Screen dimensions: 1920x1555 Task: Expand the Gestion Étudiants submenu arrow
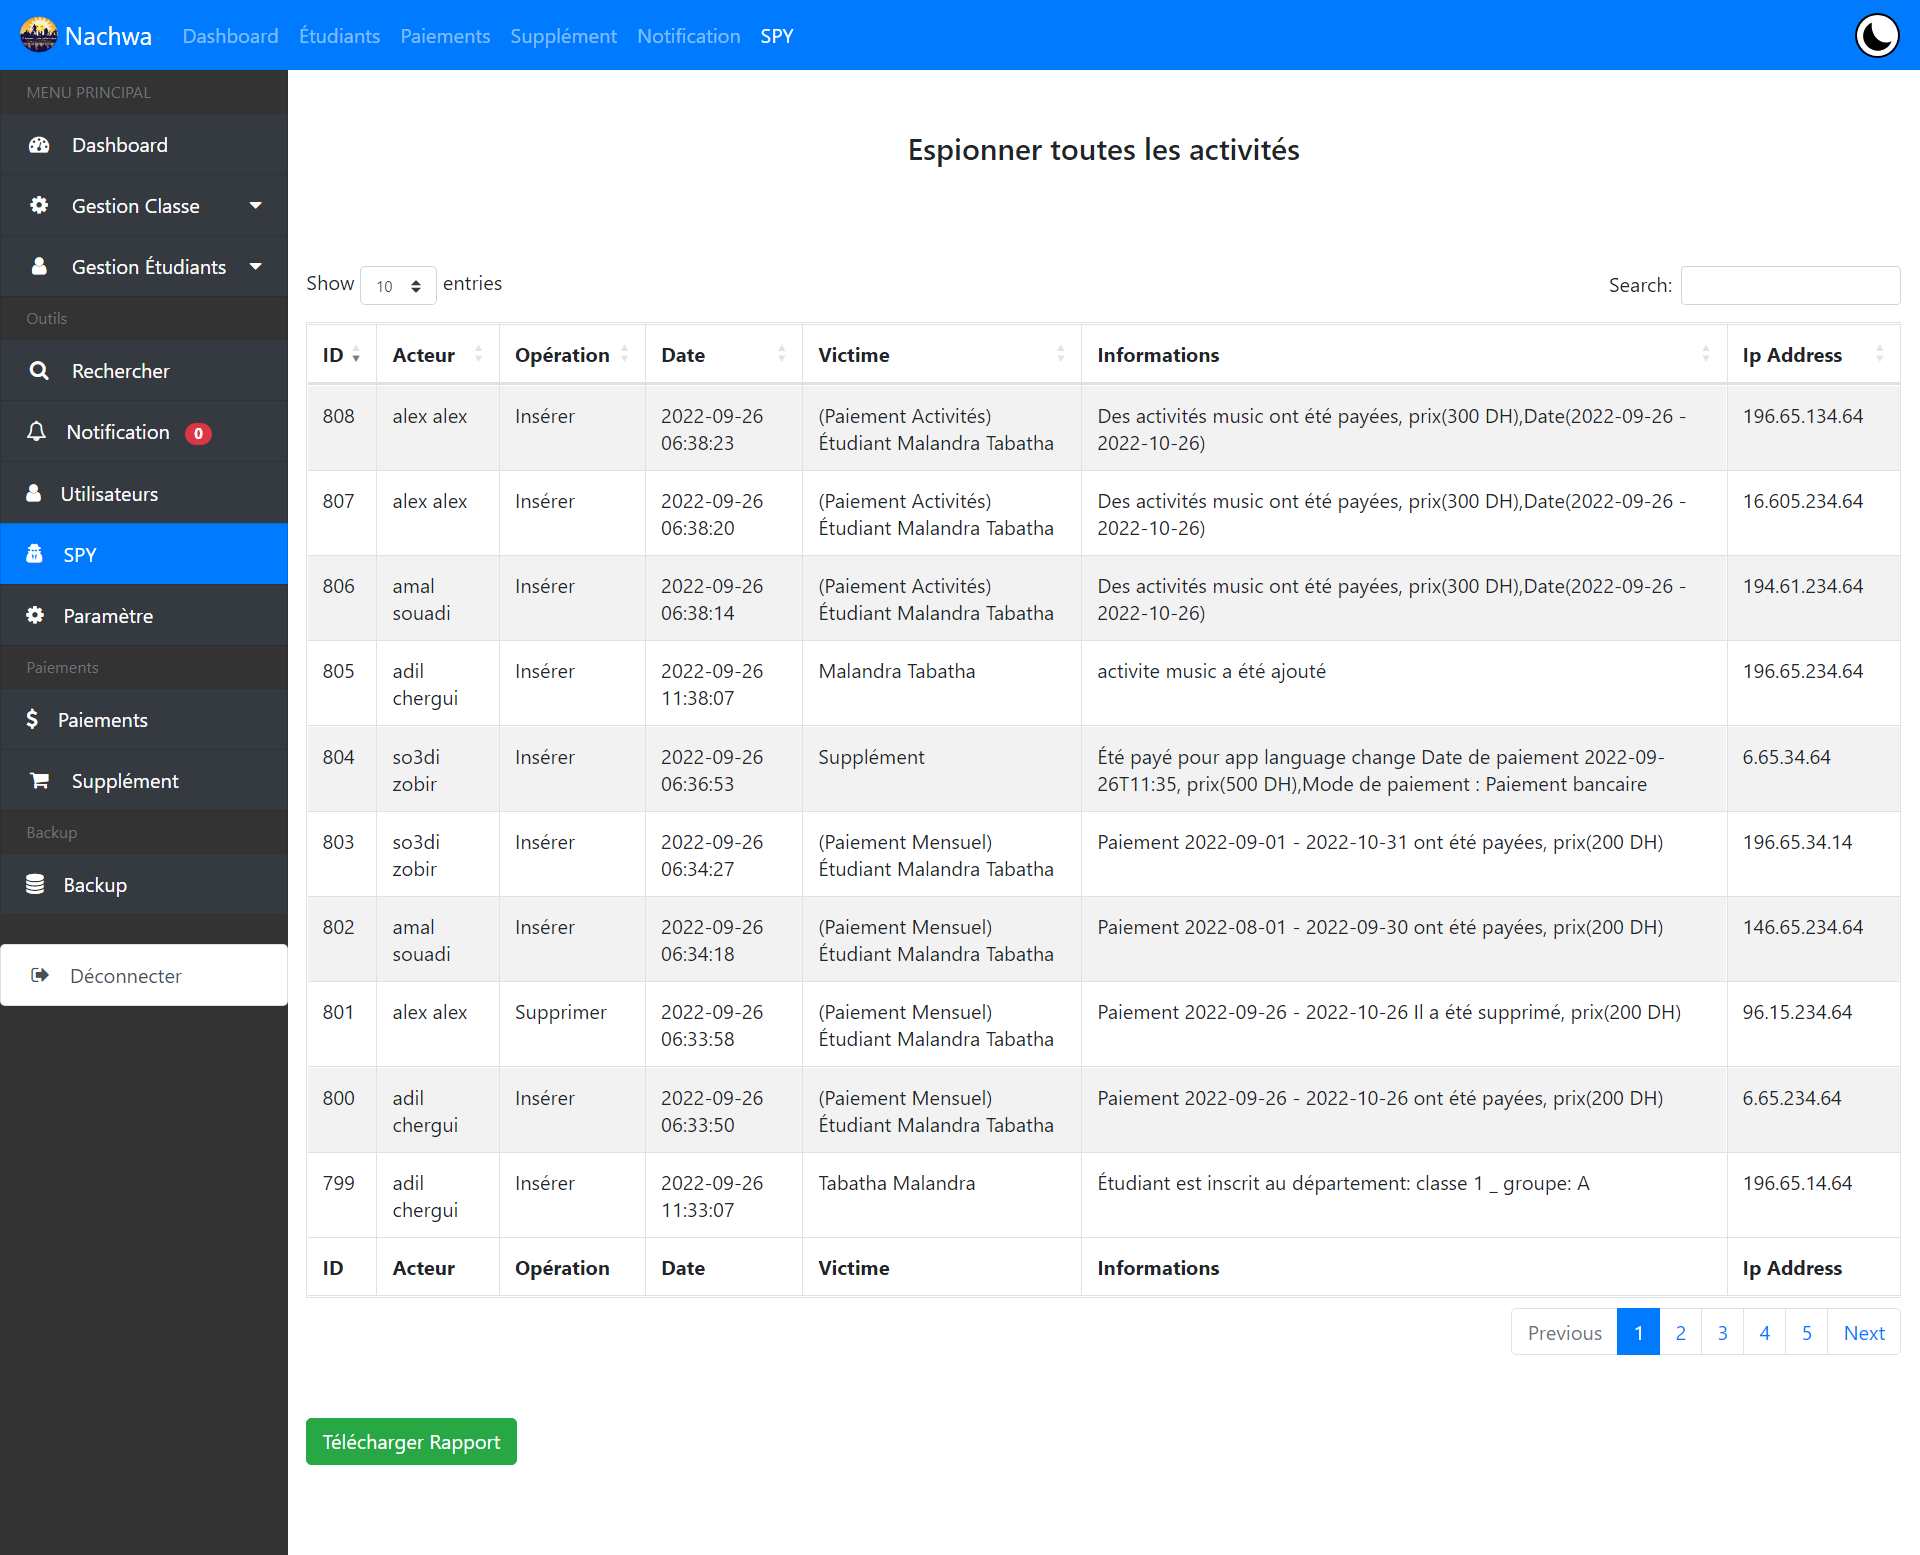click(256, 266)
